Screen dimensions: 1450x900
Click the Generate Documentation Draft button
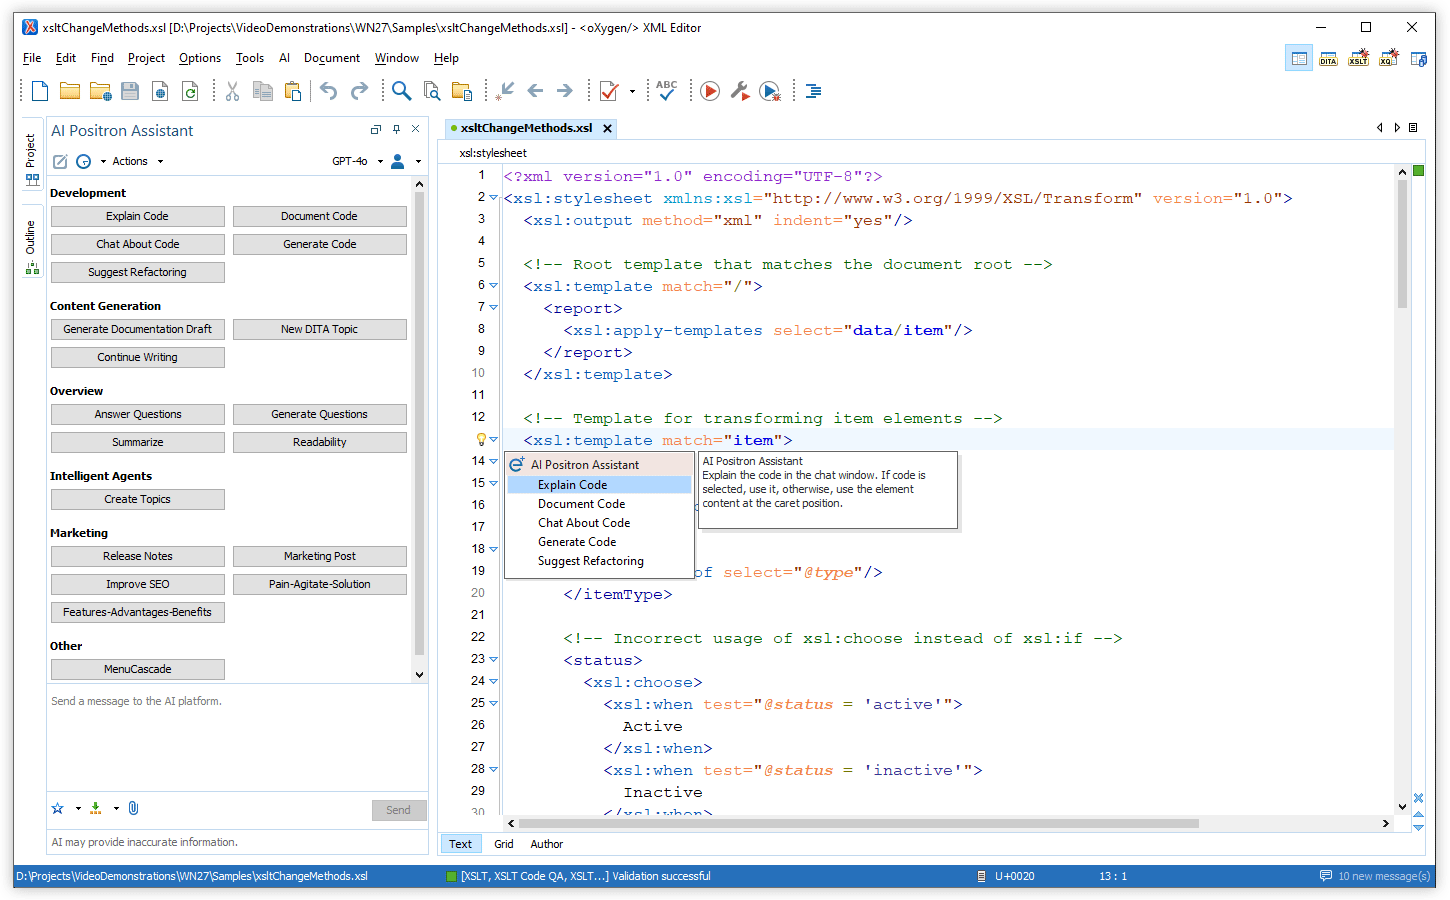point(138,329)
